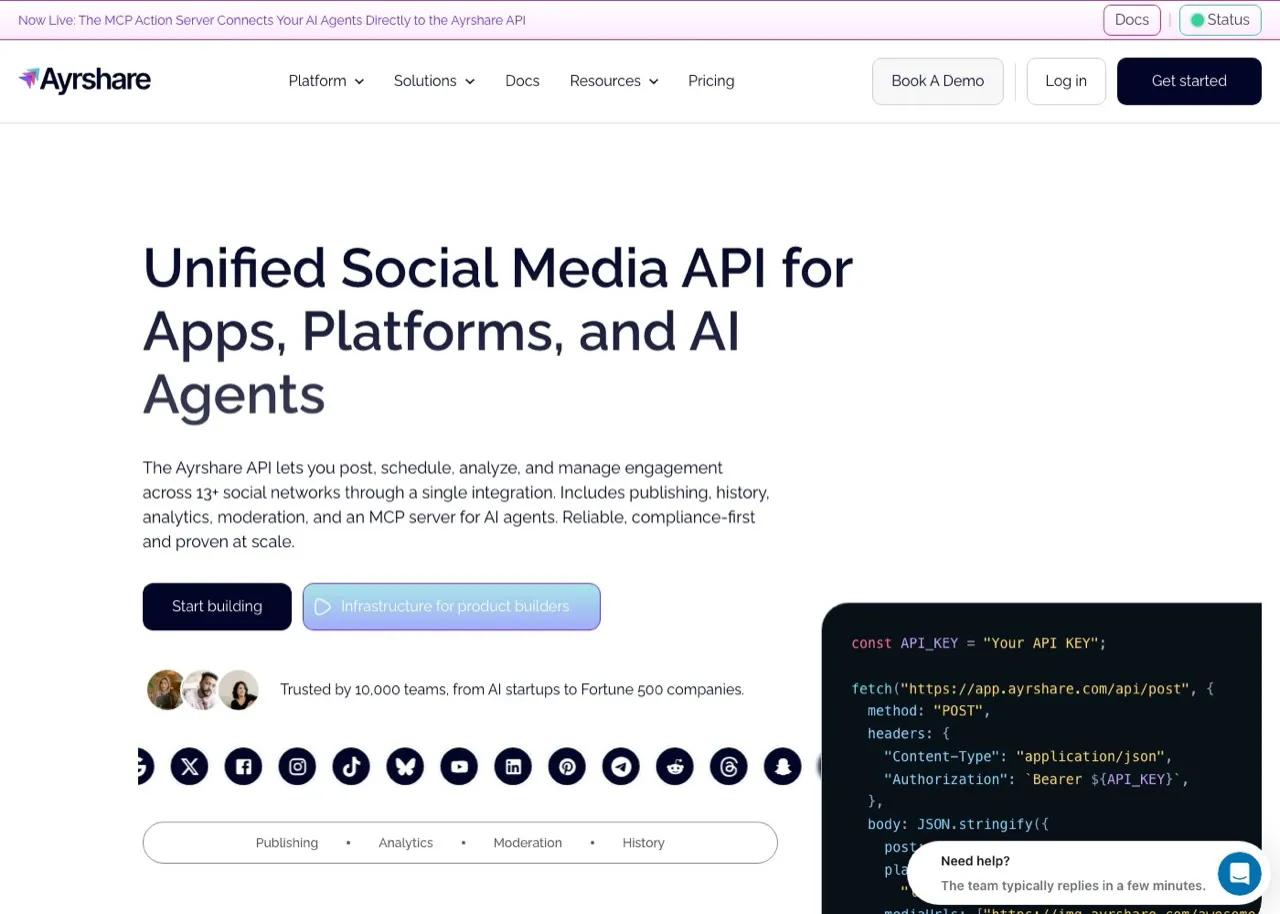Screen dimensions: 1280x914
Task: Click the Bluesky butterfly icon
Action: tap(405, 767)
